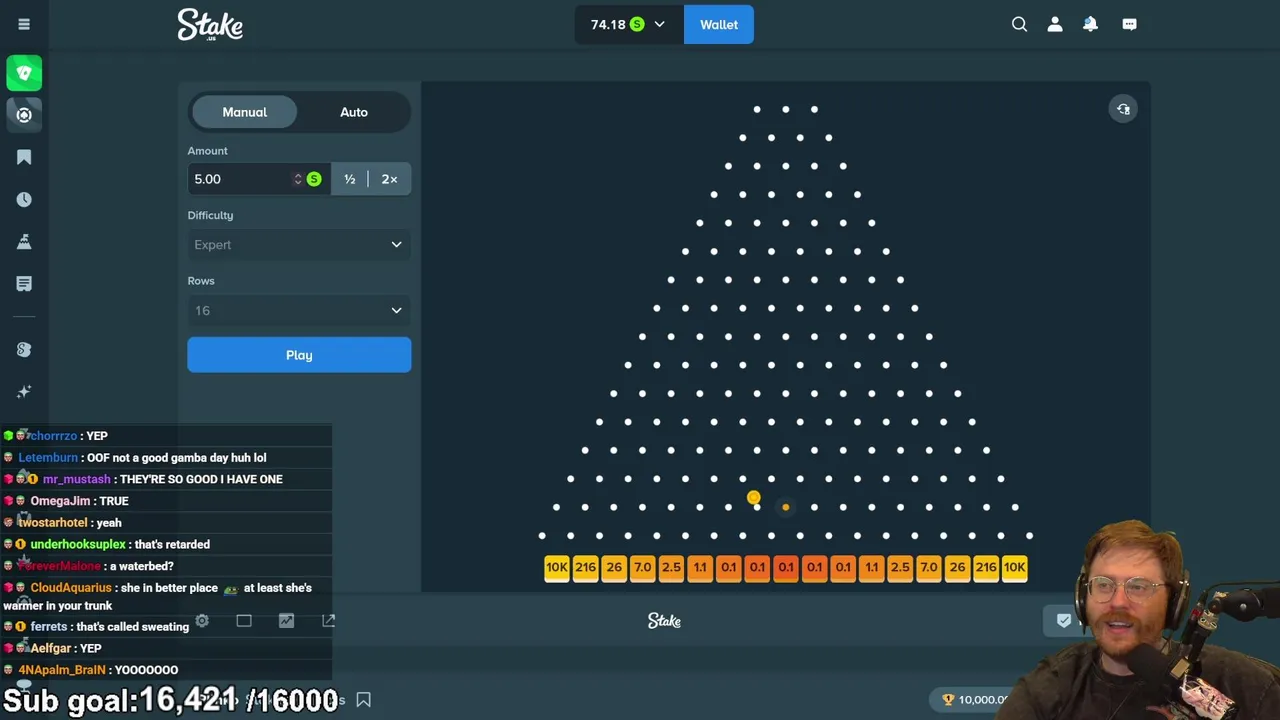Expand the Rows dropdown showing 16
The image size is (1280, 720).
(x=299, y=311)
